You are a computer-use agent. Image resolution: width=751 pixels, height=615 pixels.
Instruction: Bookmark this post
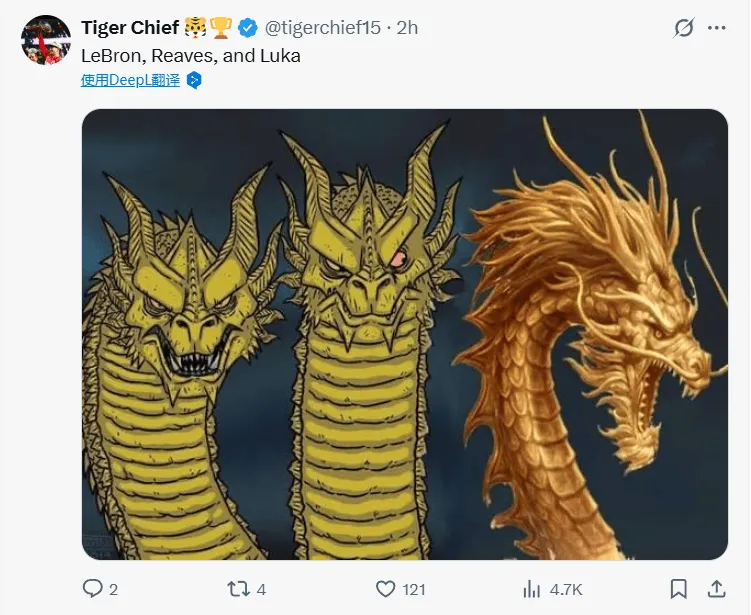pos(678,589)
